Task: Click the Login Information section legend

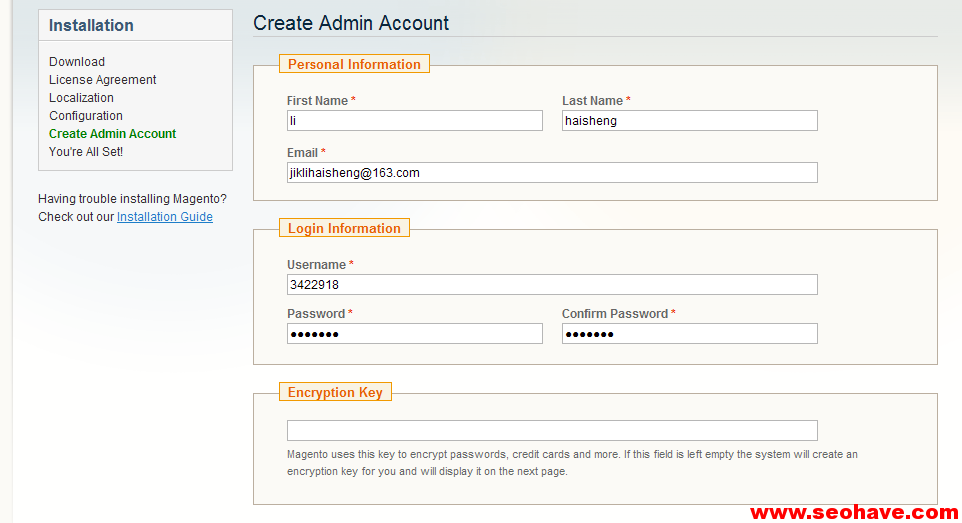Action: click(x=344, y=228)
